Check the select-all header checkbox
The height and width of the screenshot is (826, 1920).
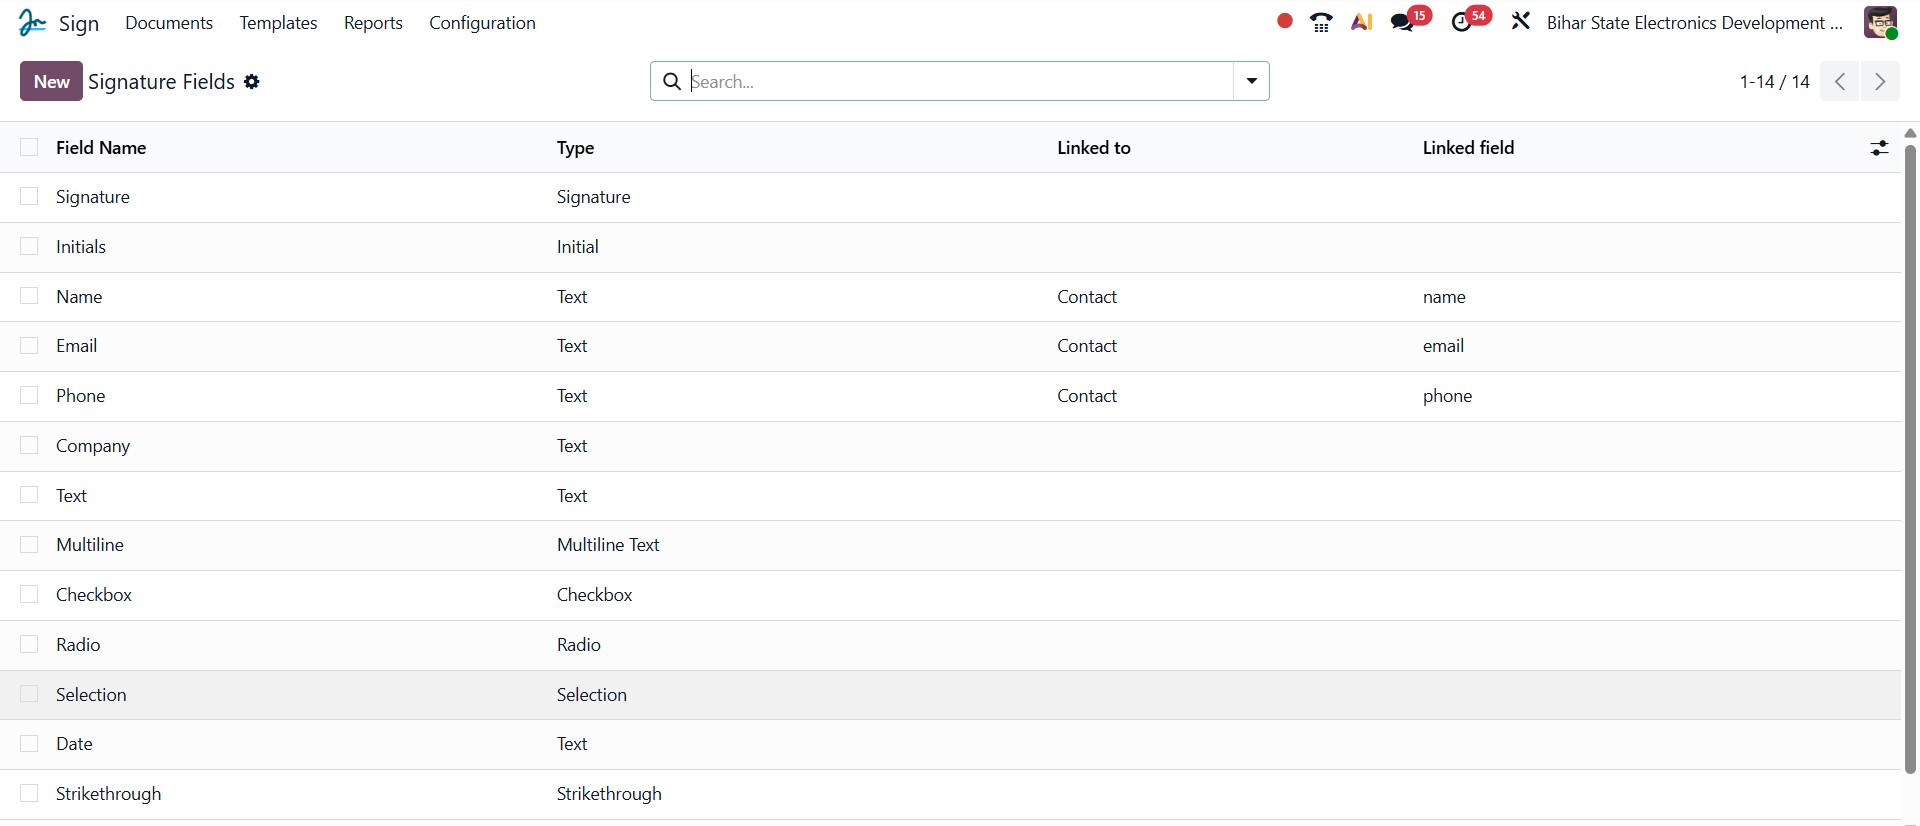click(30, 148)
